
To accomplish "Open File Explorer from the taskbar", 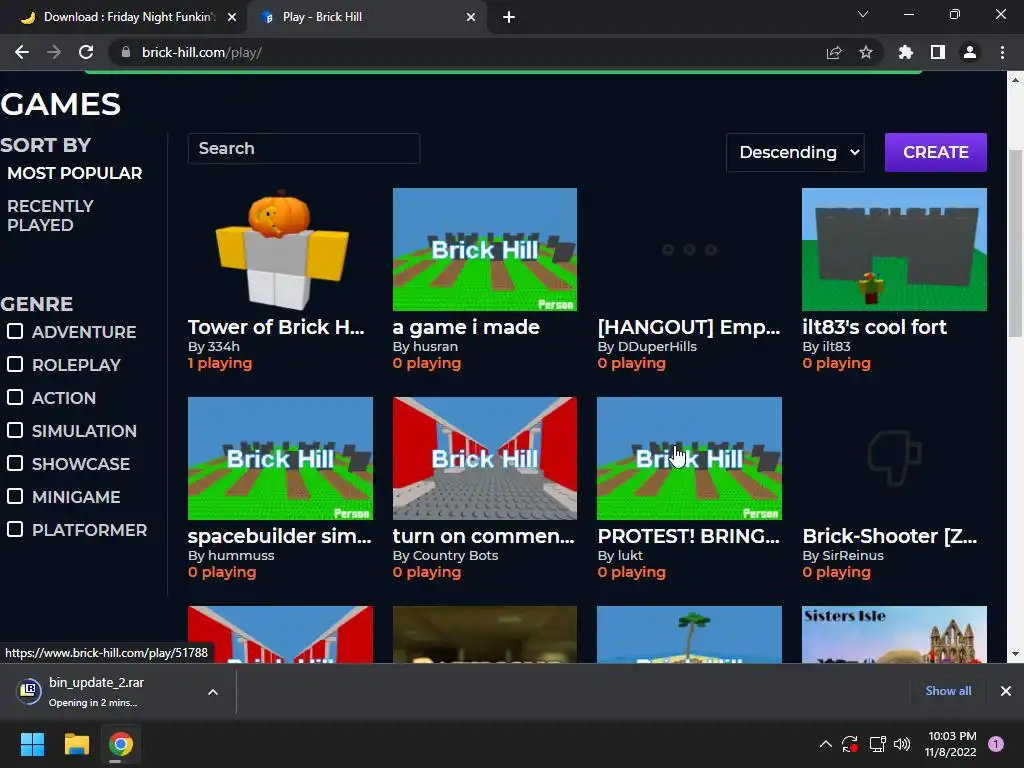I will pyautogui.click(x=76, y=744).
